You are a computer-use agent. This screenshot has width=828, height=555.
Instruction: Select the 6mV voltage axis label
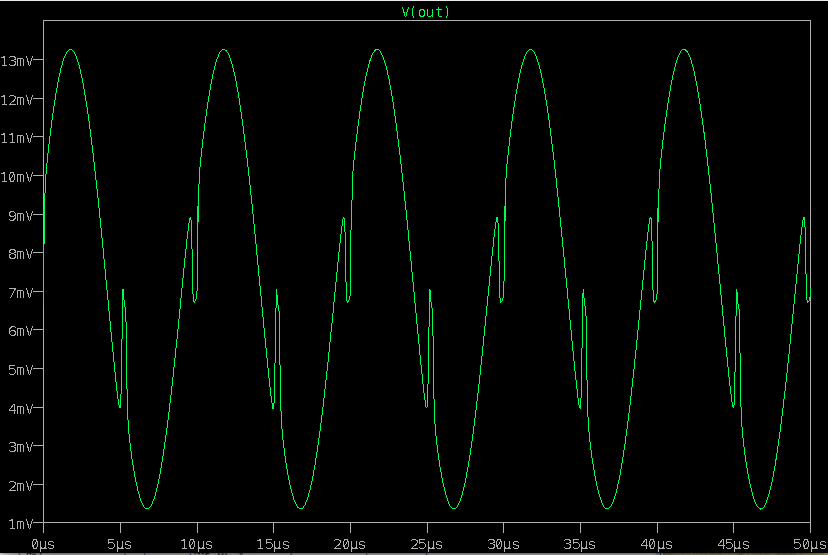pyautogui.click(x=21, y=332)
